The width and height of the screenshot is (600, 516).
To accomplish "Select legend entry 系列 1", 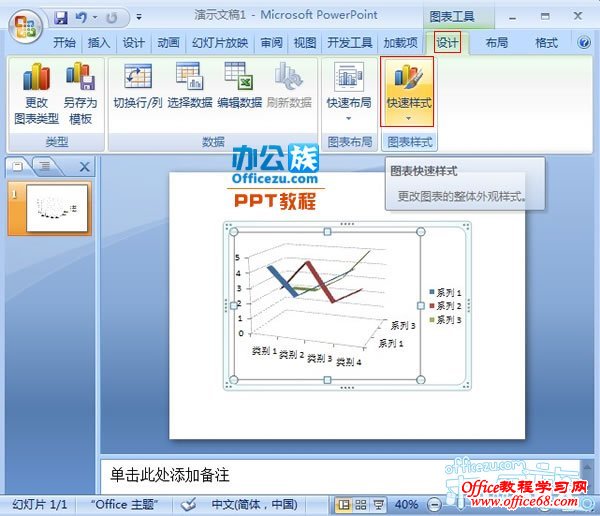I will pos(445,293).
